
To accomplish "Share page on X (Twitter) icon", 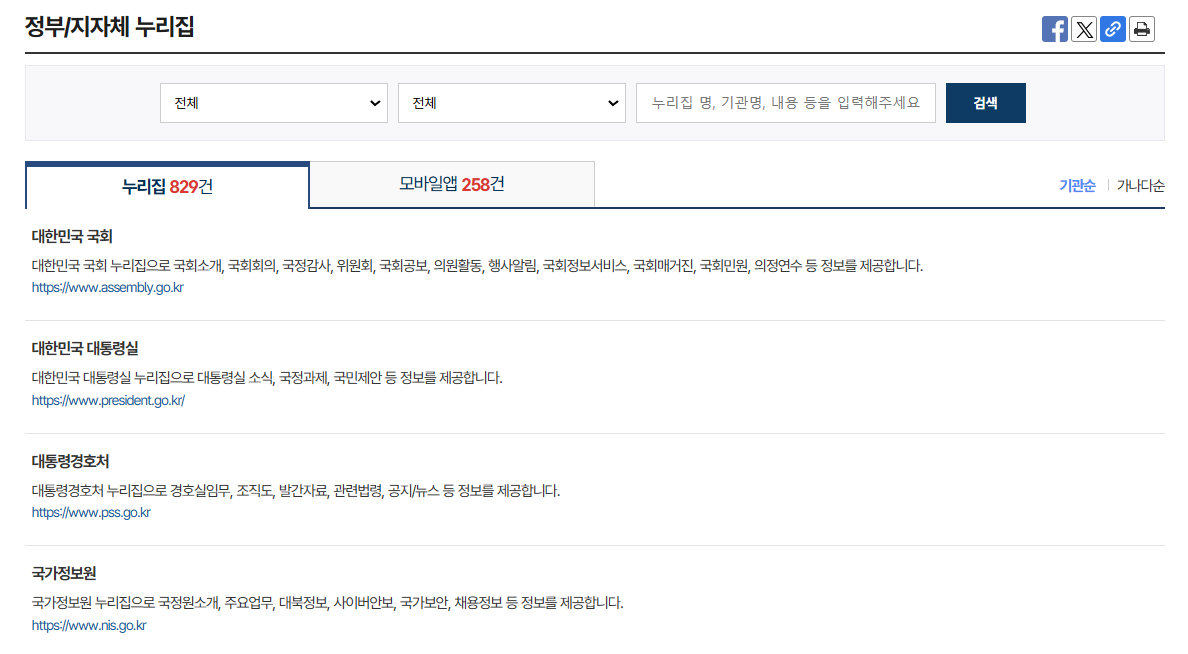I will point(1083,29).
